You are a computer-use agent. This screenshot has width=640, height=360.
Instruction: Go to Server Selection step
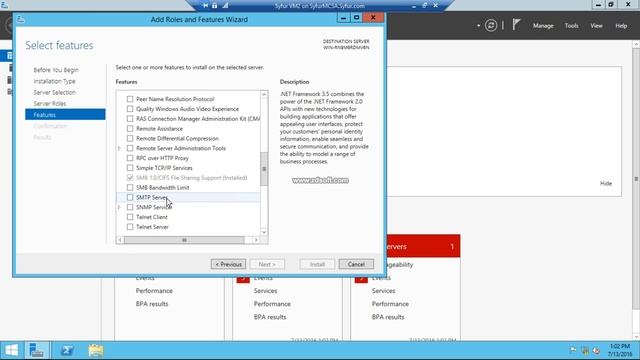pos(54,92)
